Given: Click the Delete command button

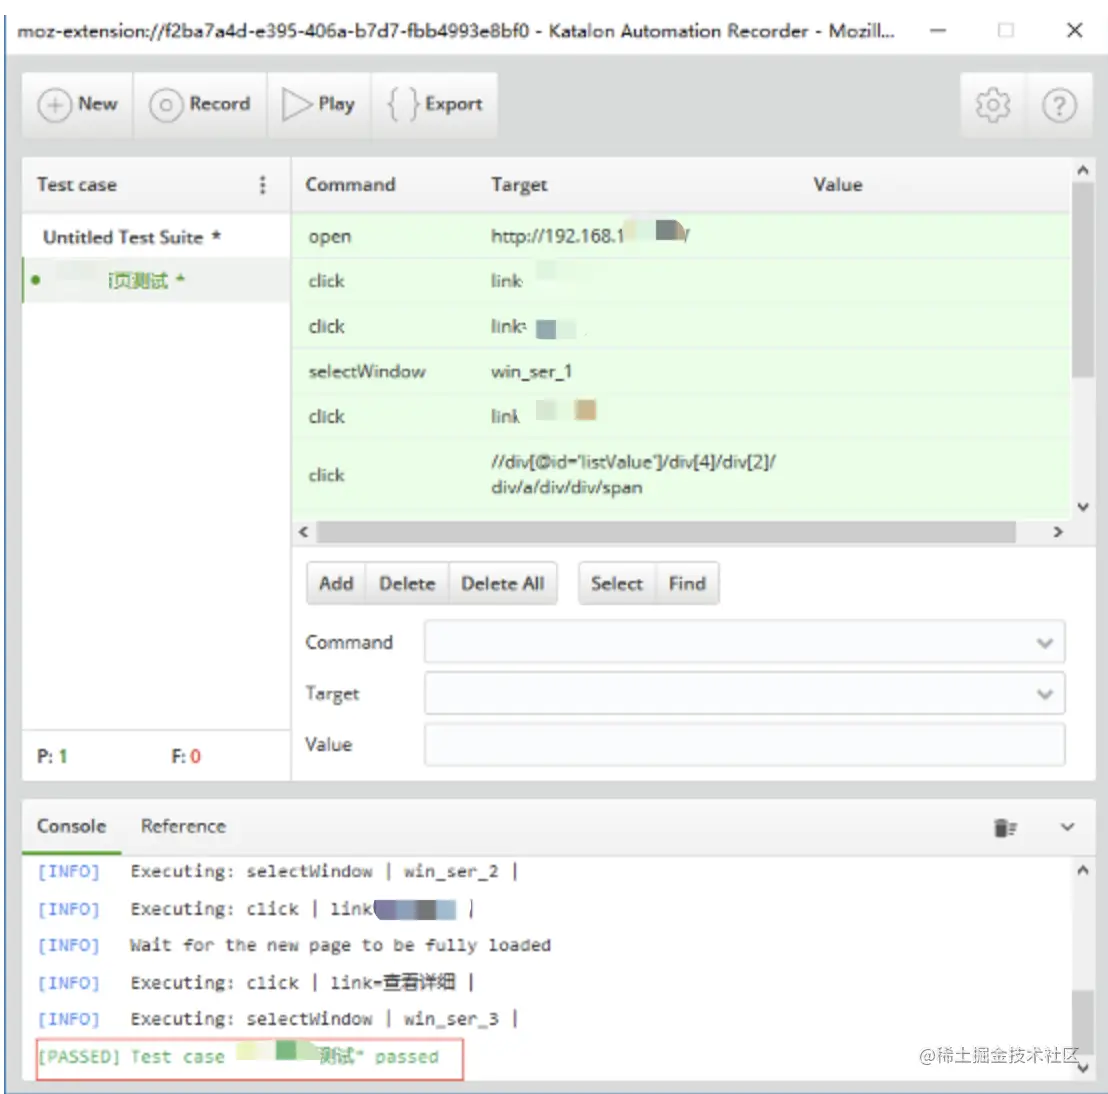Looking at the screenshot, I should [407, 584].
